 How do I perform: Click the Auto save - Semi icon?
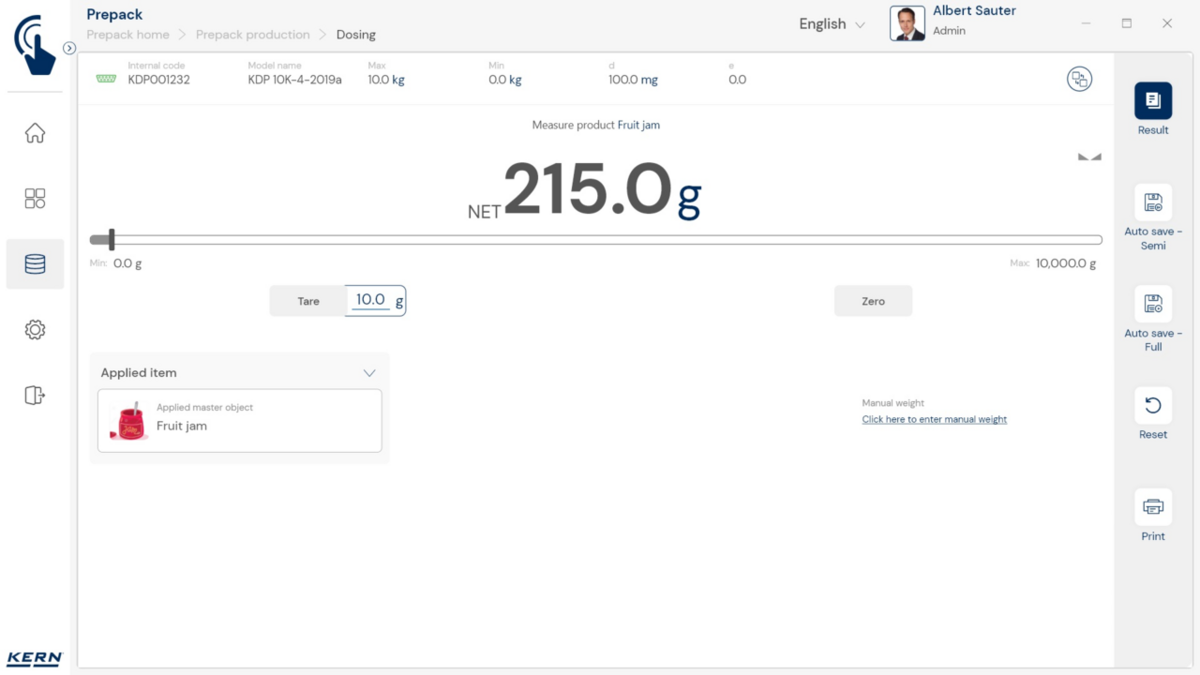(x=1152, y=203)
